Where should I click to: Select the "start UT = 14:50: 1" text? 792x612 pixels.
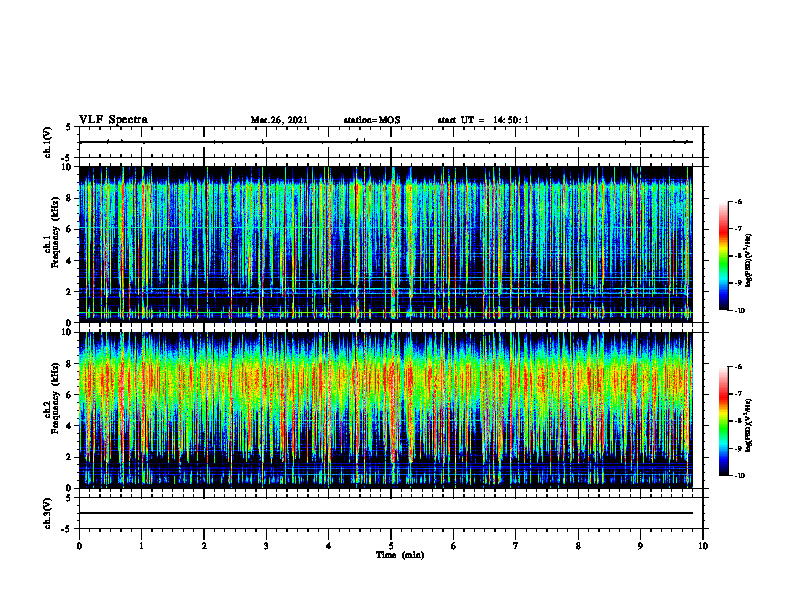[483, 120]
